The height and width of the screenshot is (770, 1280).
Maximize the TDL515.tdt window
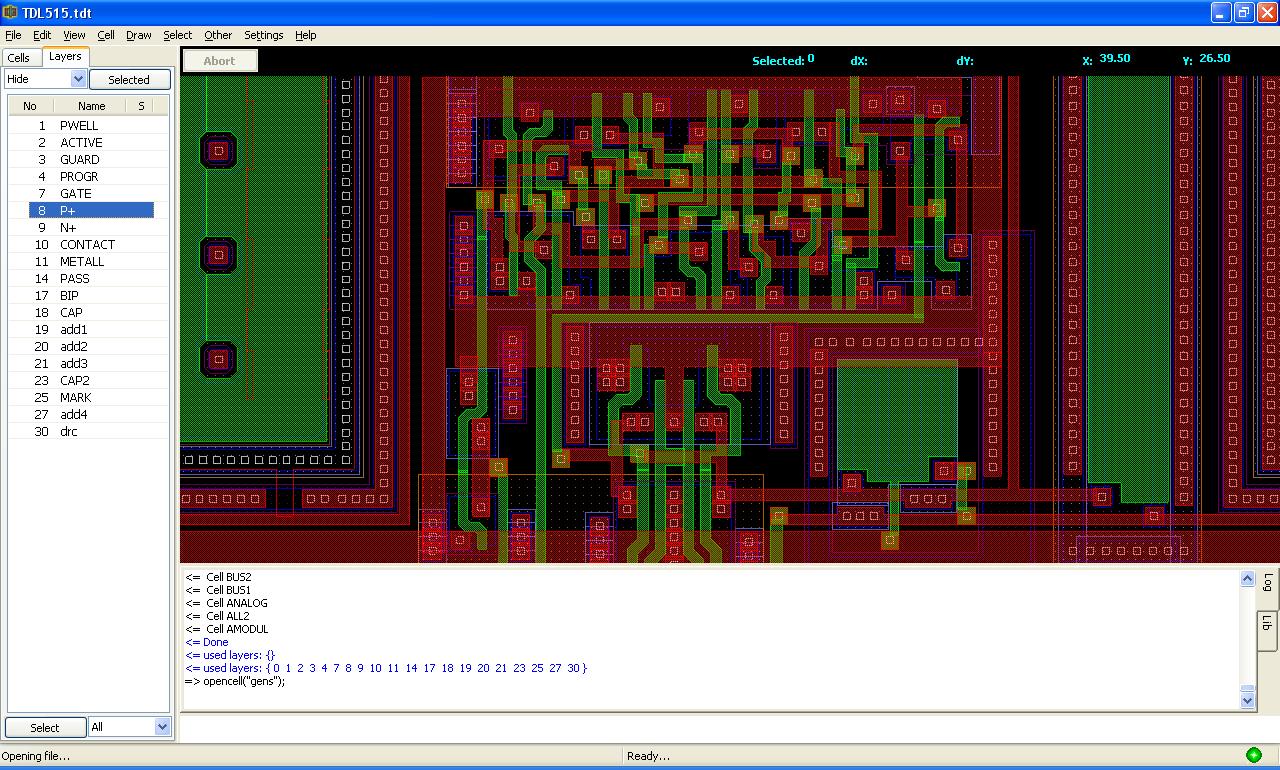1244,12
